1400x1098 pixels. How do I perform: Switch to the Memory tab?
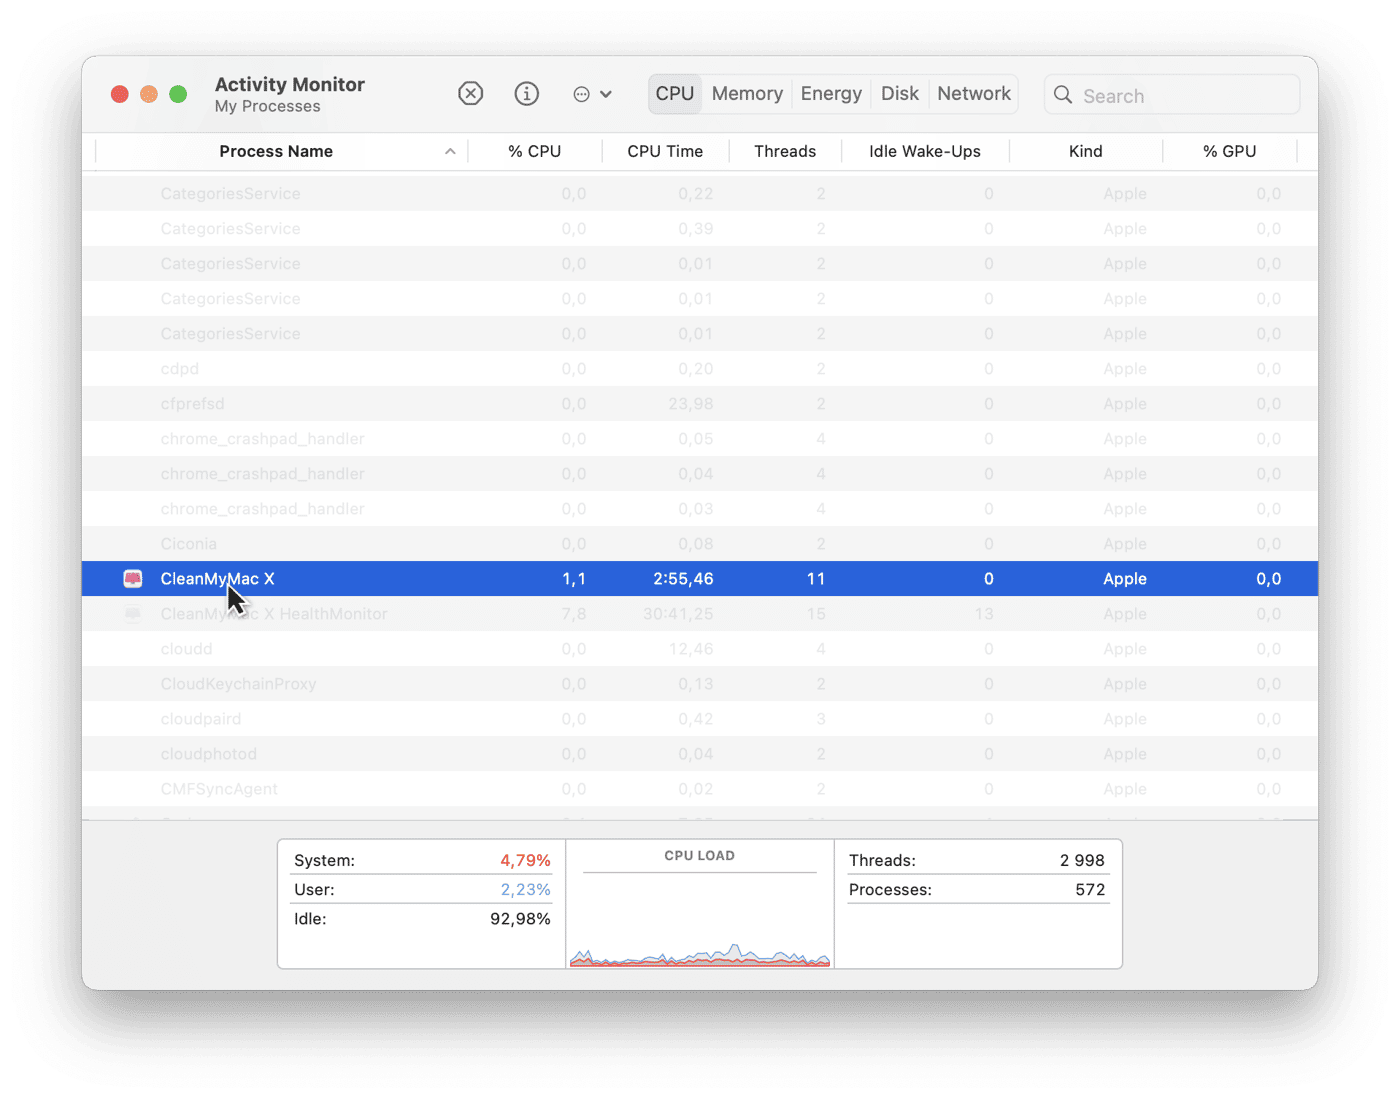coord(747,94)
